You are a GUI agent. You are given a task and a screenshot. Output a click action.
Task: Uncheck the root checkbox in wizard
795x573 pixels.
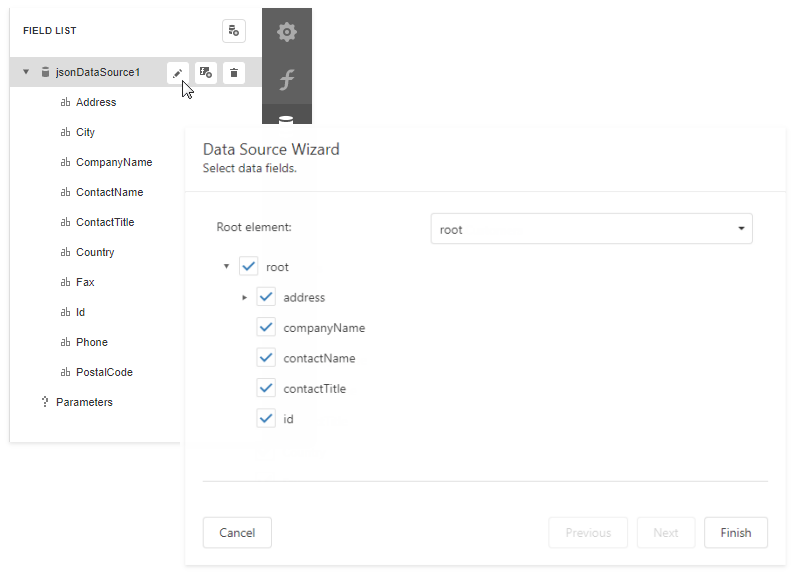[x=248, y=266]
